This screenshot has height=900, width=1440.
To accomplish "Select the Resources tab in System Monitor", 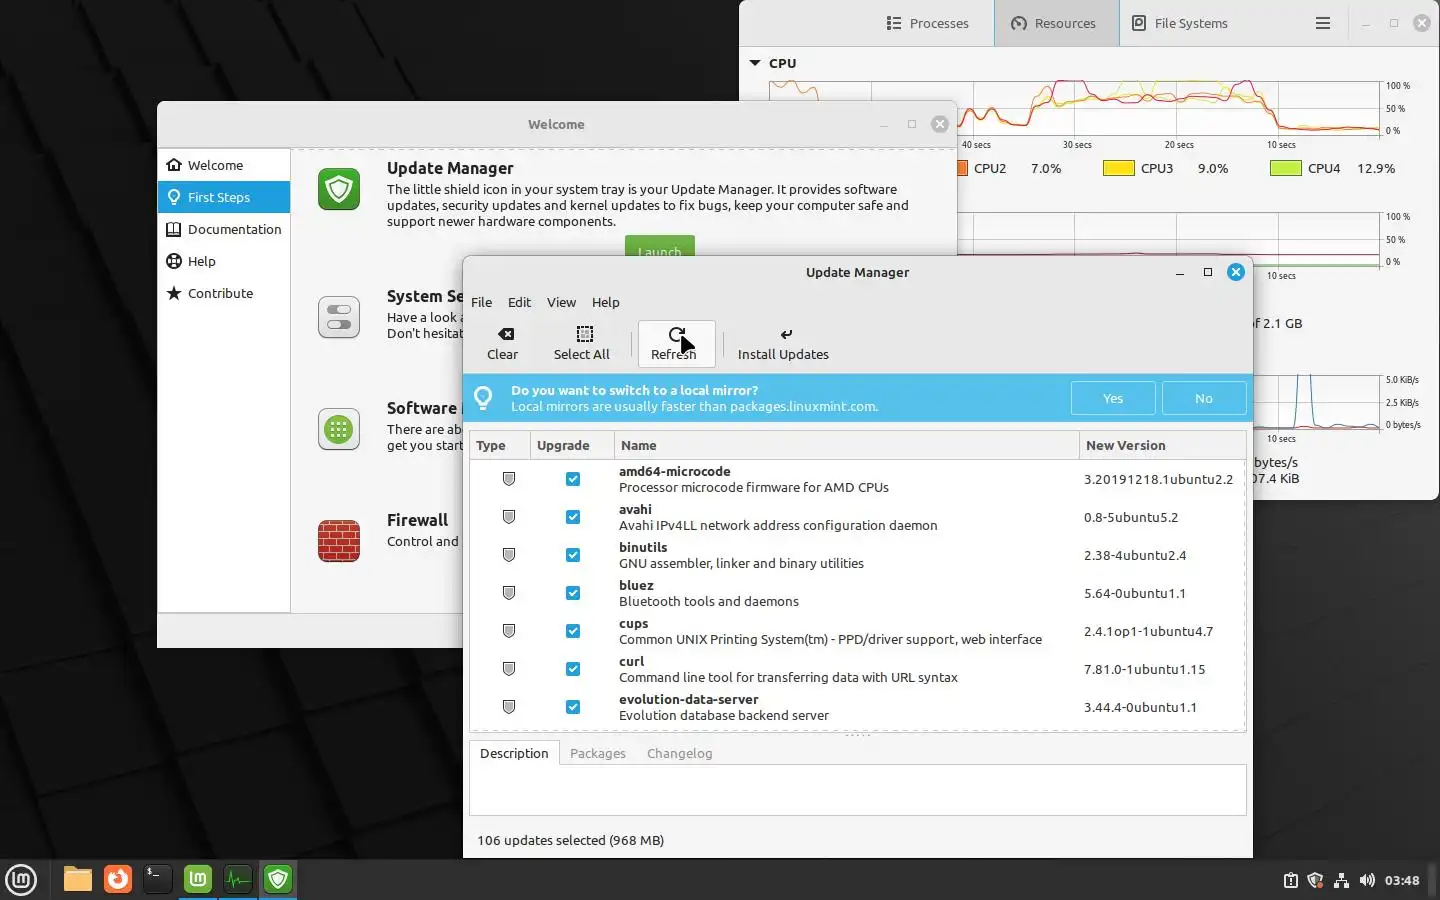I will (x=1056, y=23).
